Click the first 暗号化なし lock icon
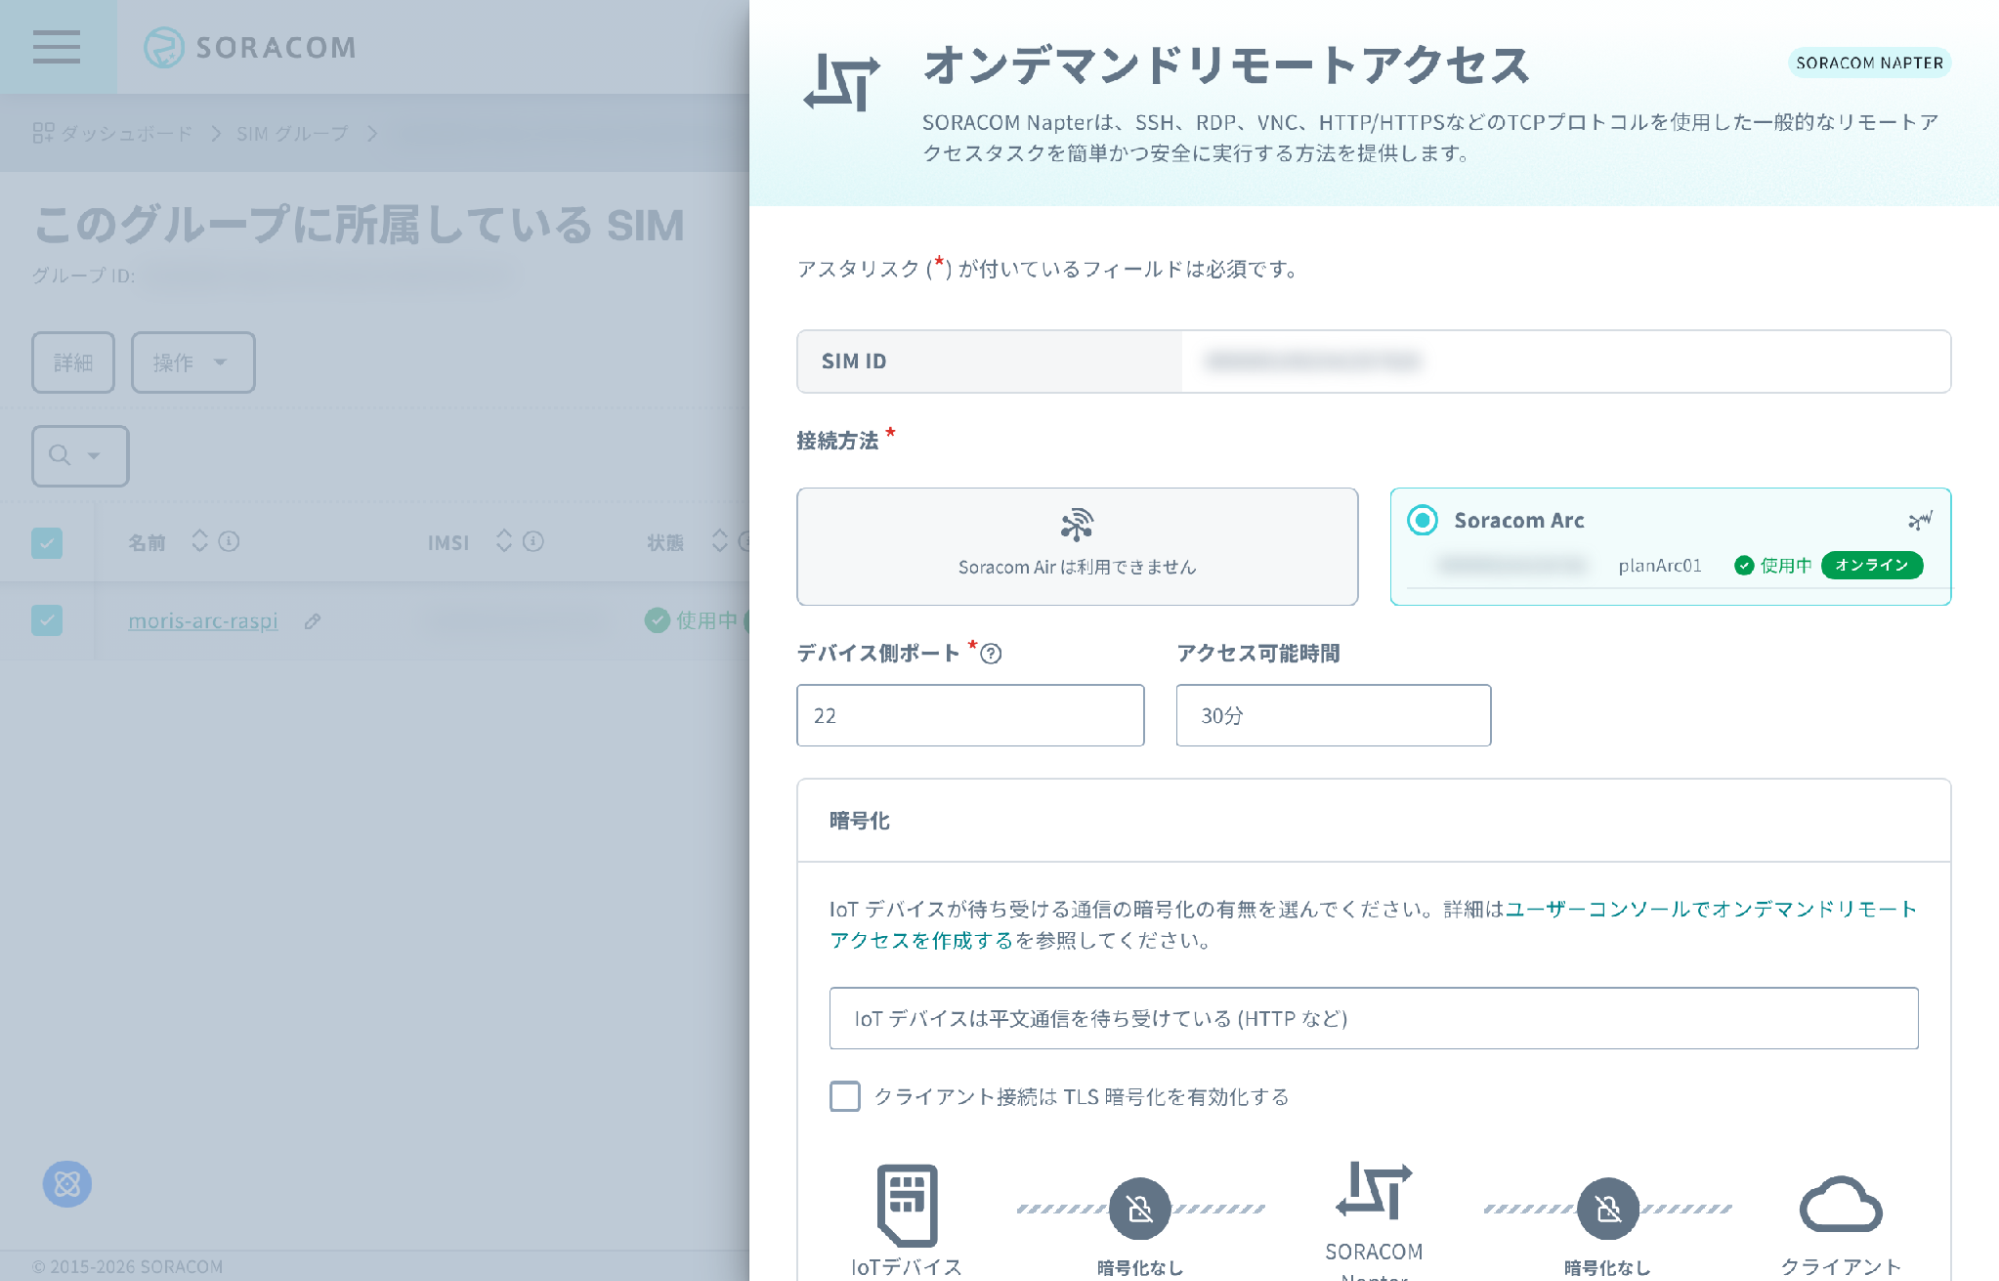The height and width of the screenshot is (1281, 1999). 1140,1208
